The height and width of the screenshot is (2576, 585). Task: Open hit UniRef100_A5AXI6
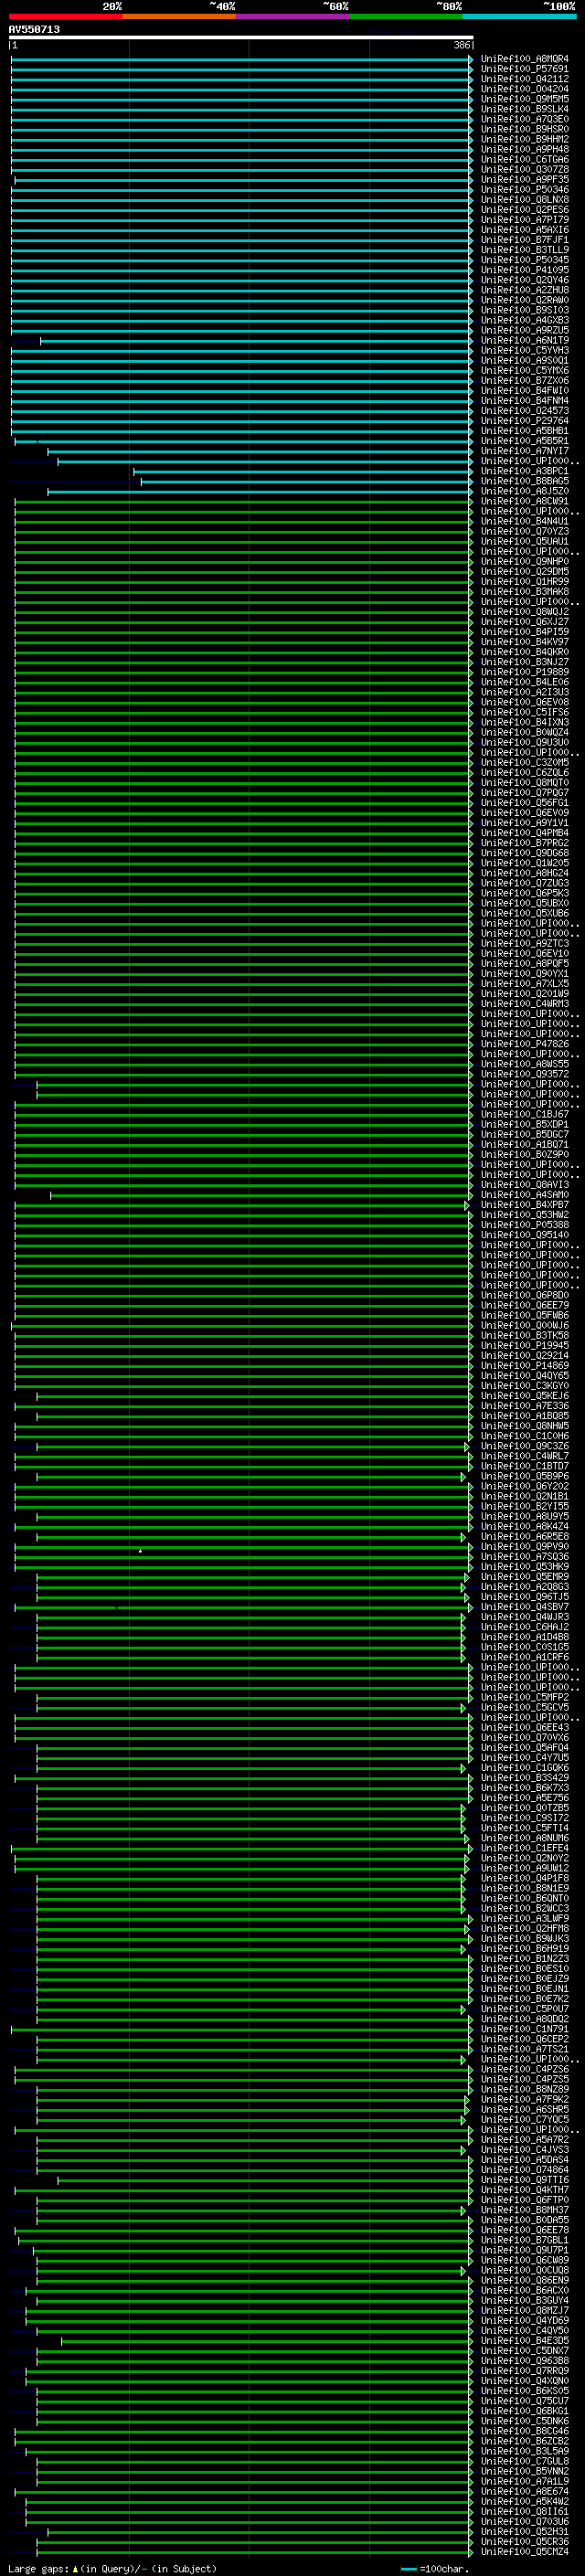pyautogui.click(x=524, y=230)
